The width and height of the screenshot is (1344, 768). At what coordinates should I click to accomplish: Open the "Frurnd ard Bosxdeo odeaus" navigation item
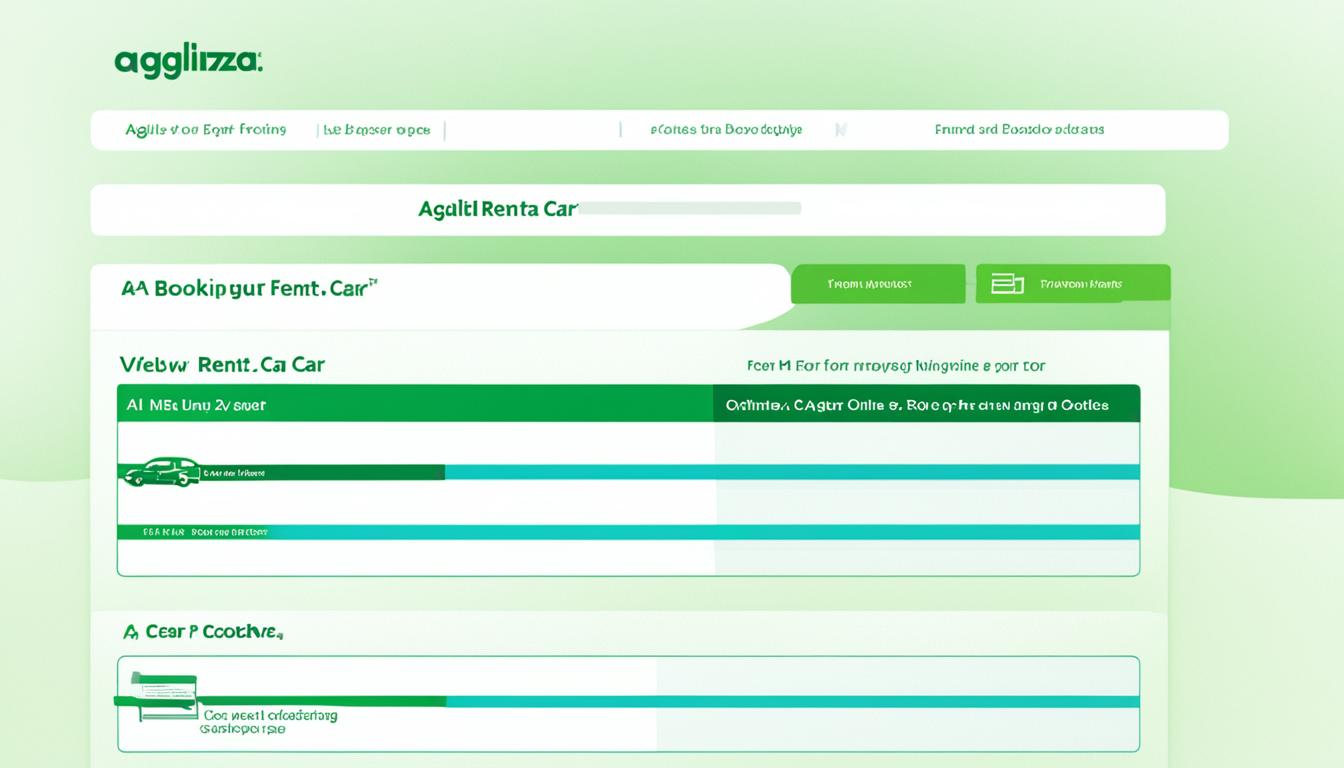pyautogui.click(x=1019, y=130)
